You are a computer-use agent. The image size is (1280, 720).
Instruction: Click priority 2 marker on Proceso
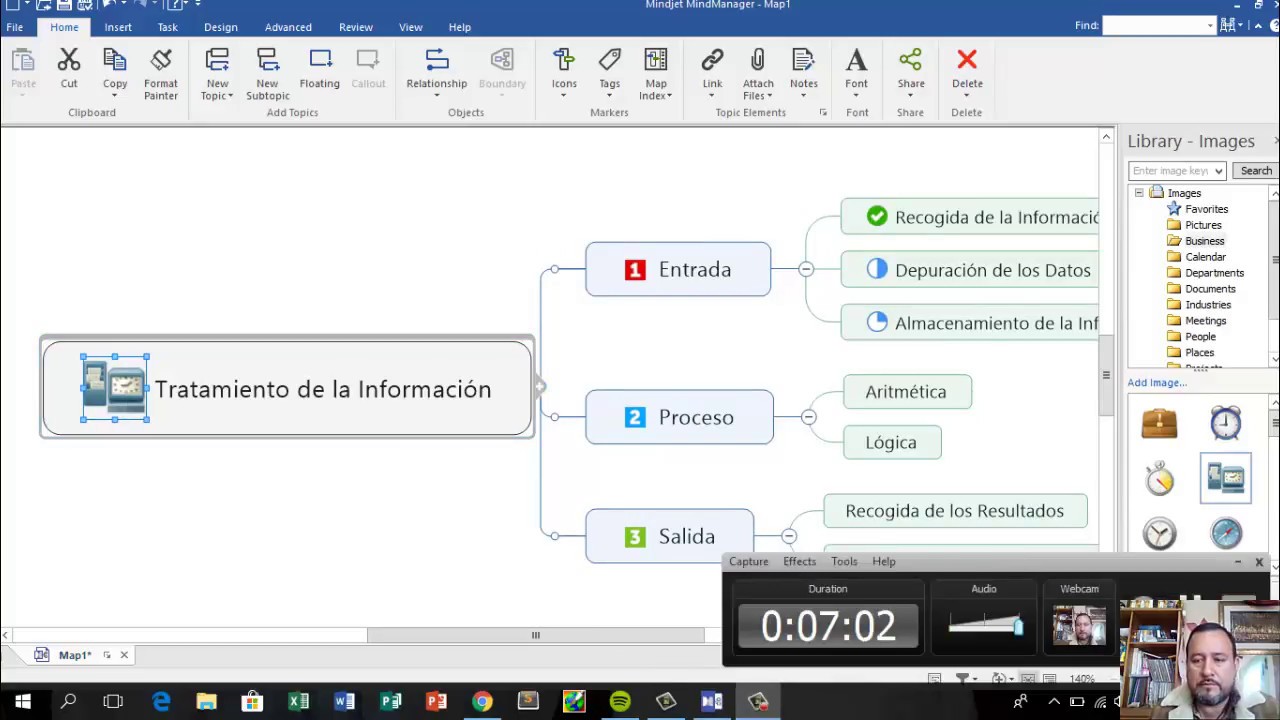tap(635, 417)
